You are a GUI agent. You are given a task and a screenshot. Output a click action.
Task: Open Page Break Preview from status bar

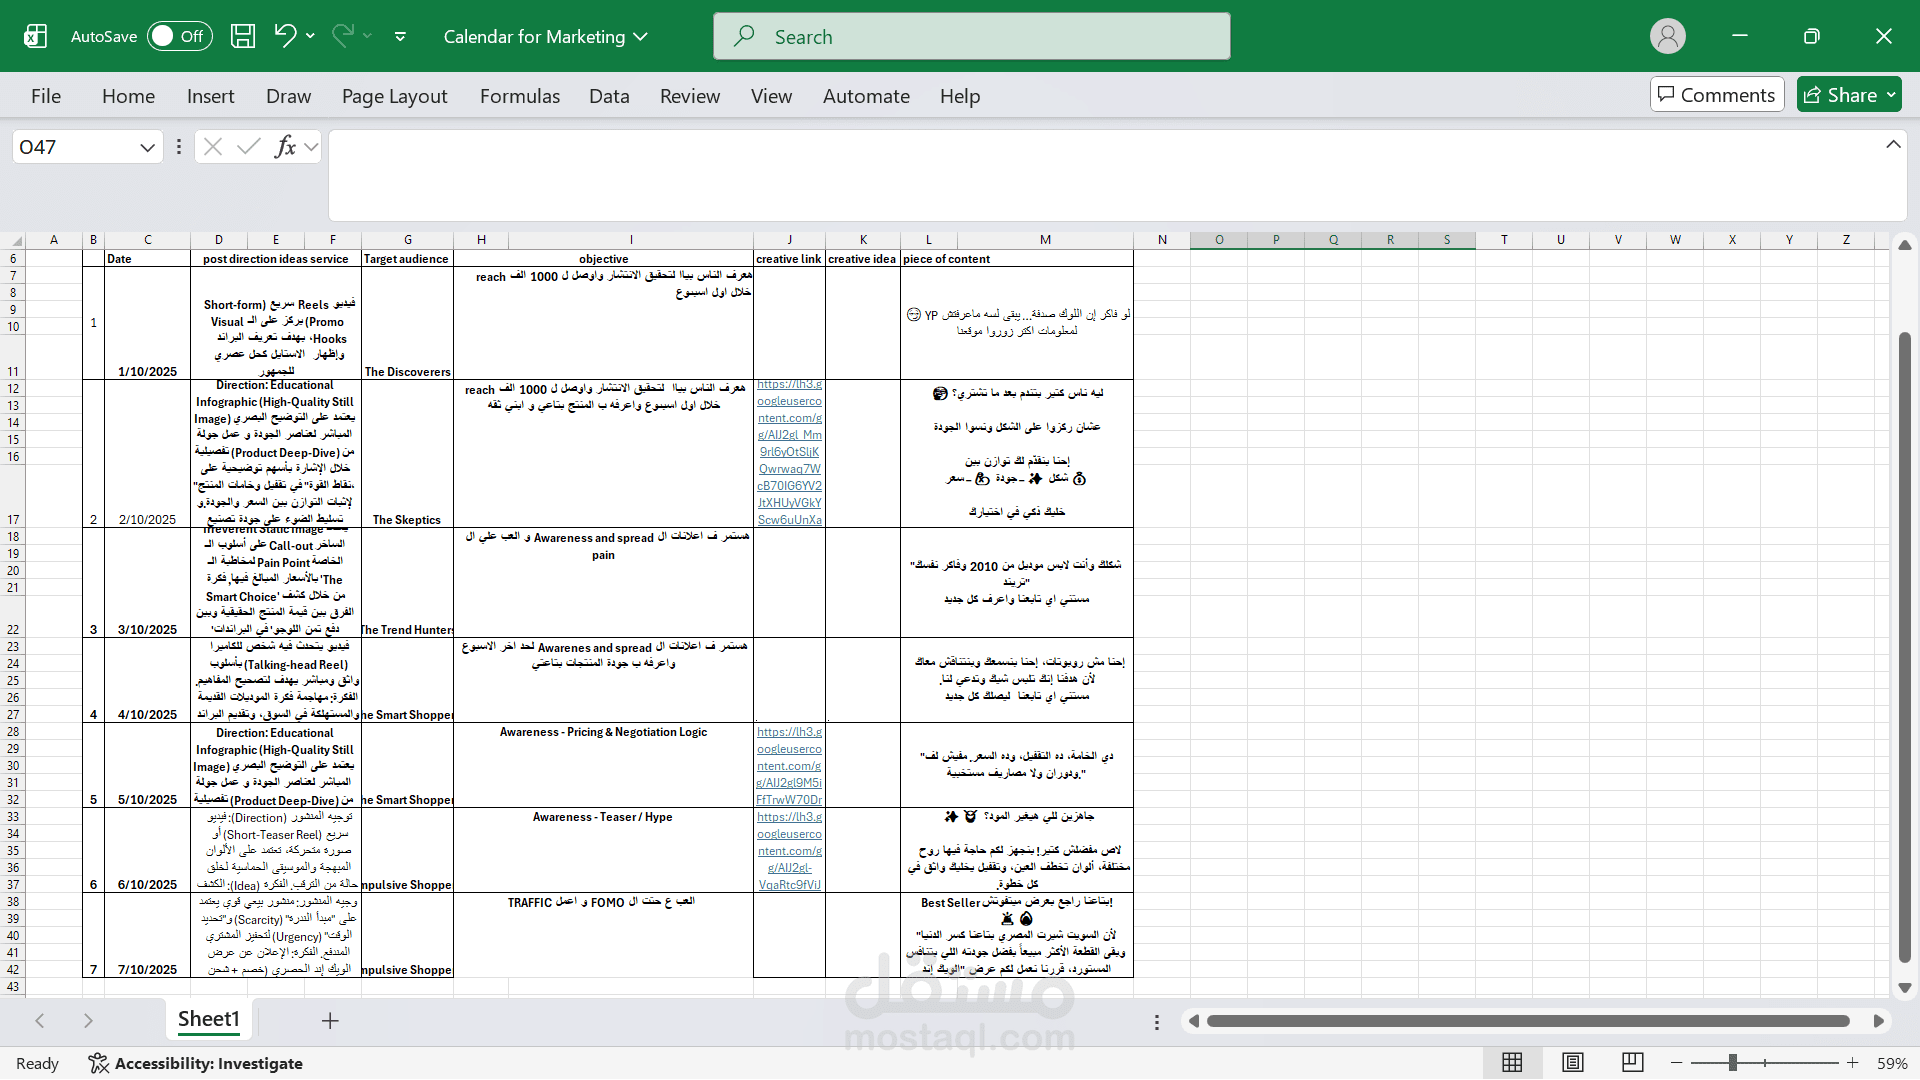(x=1633, y=1063)
